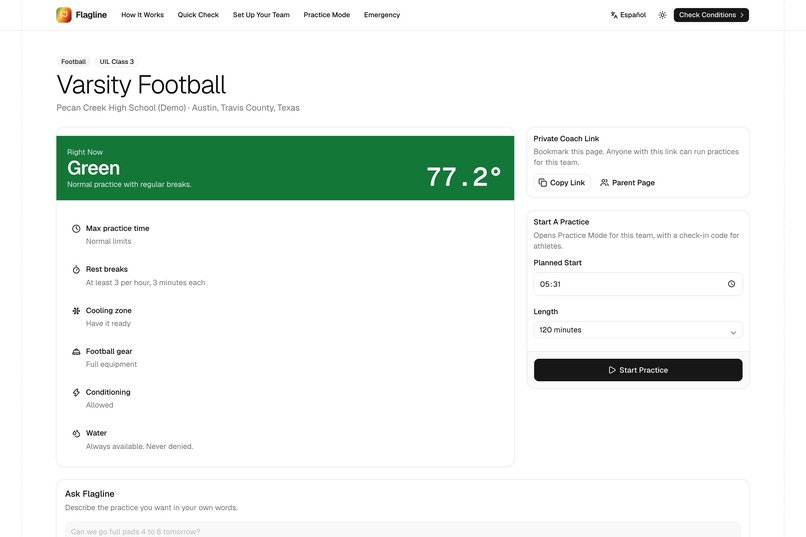Click the UIL Class 3 tag
This screenshot has height=537, width=806.
click(117, 62)
